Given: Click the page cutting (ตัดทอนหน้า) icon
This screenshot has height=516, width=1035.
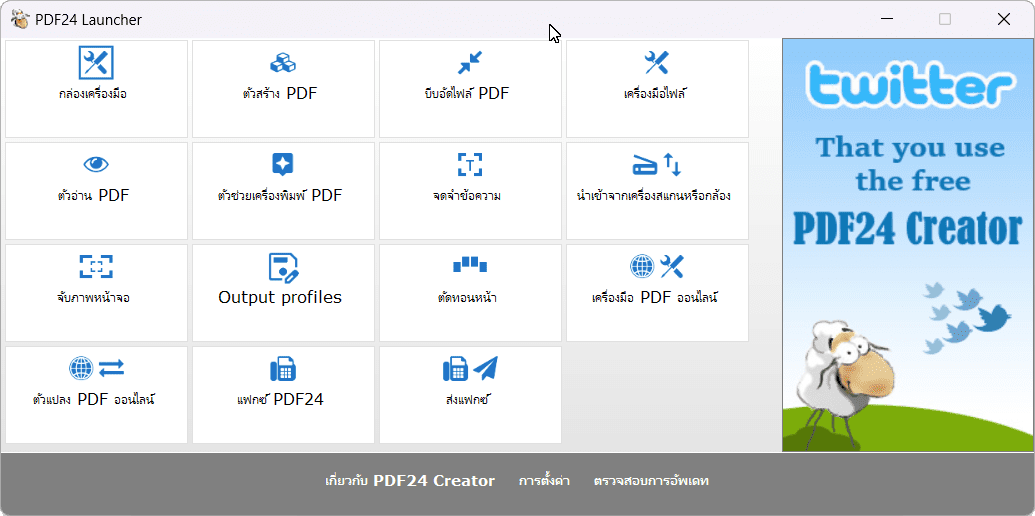Looking at the screenshot, I should pos(470,265).
